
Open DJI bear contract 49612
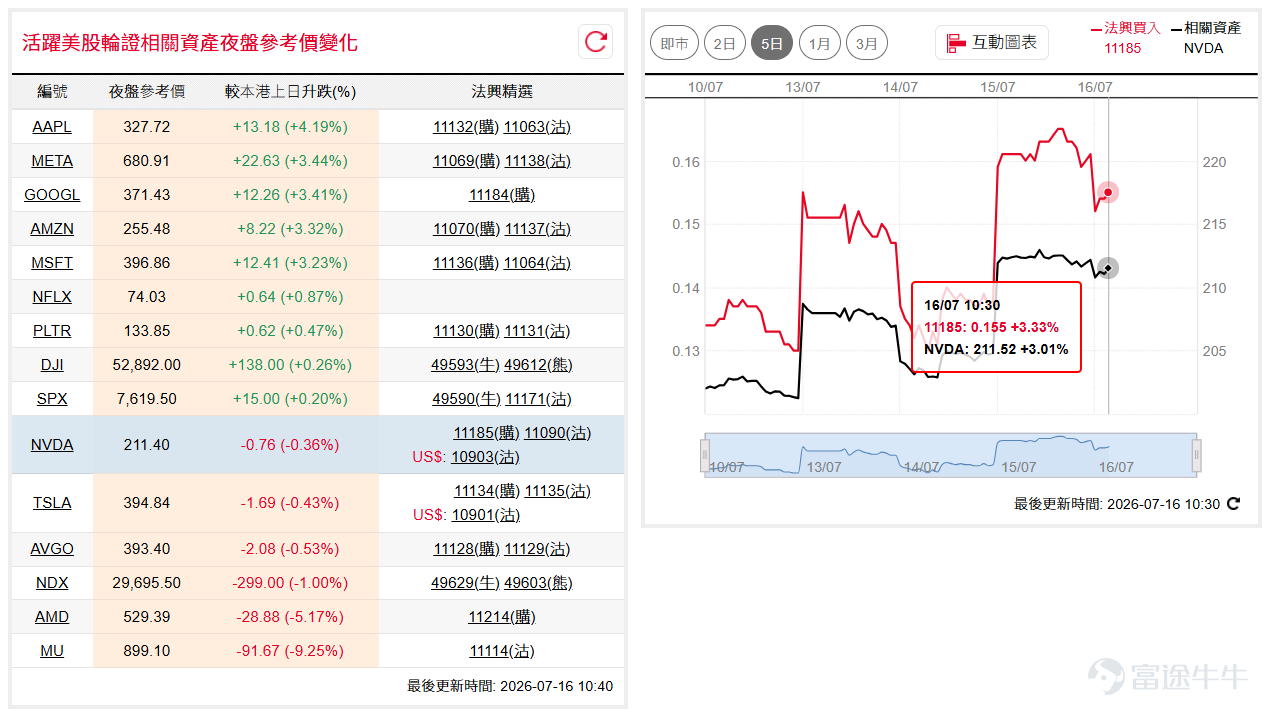tap(538, 365)
